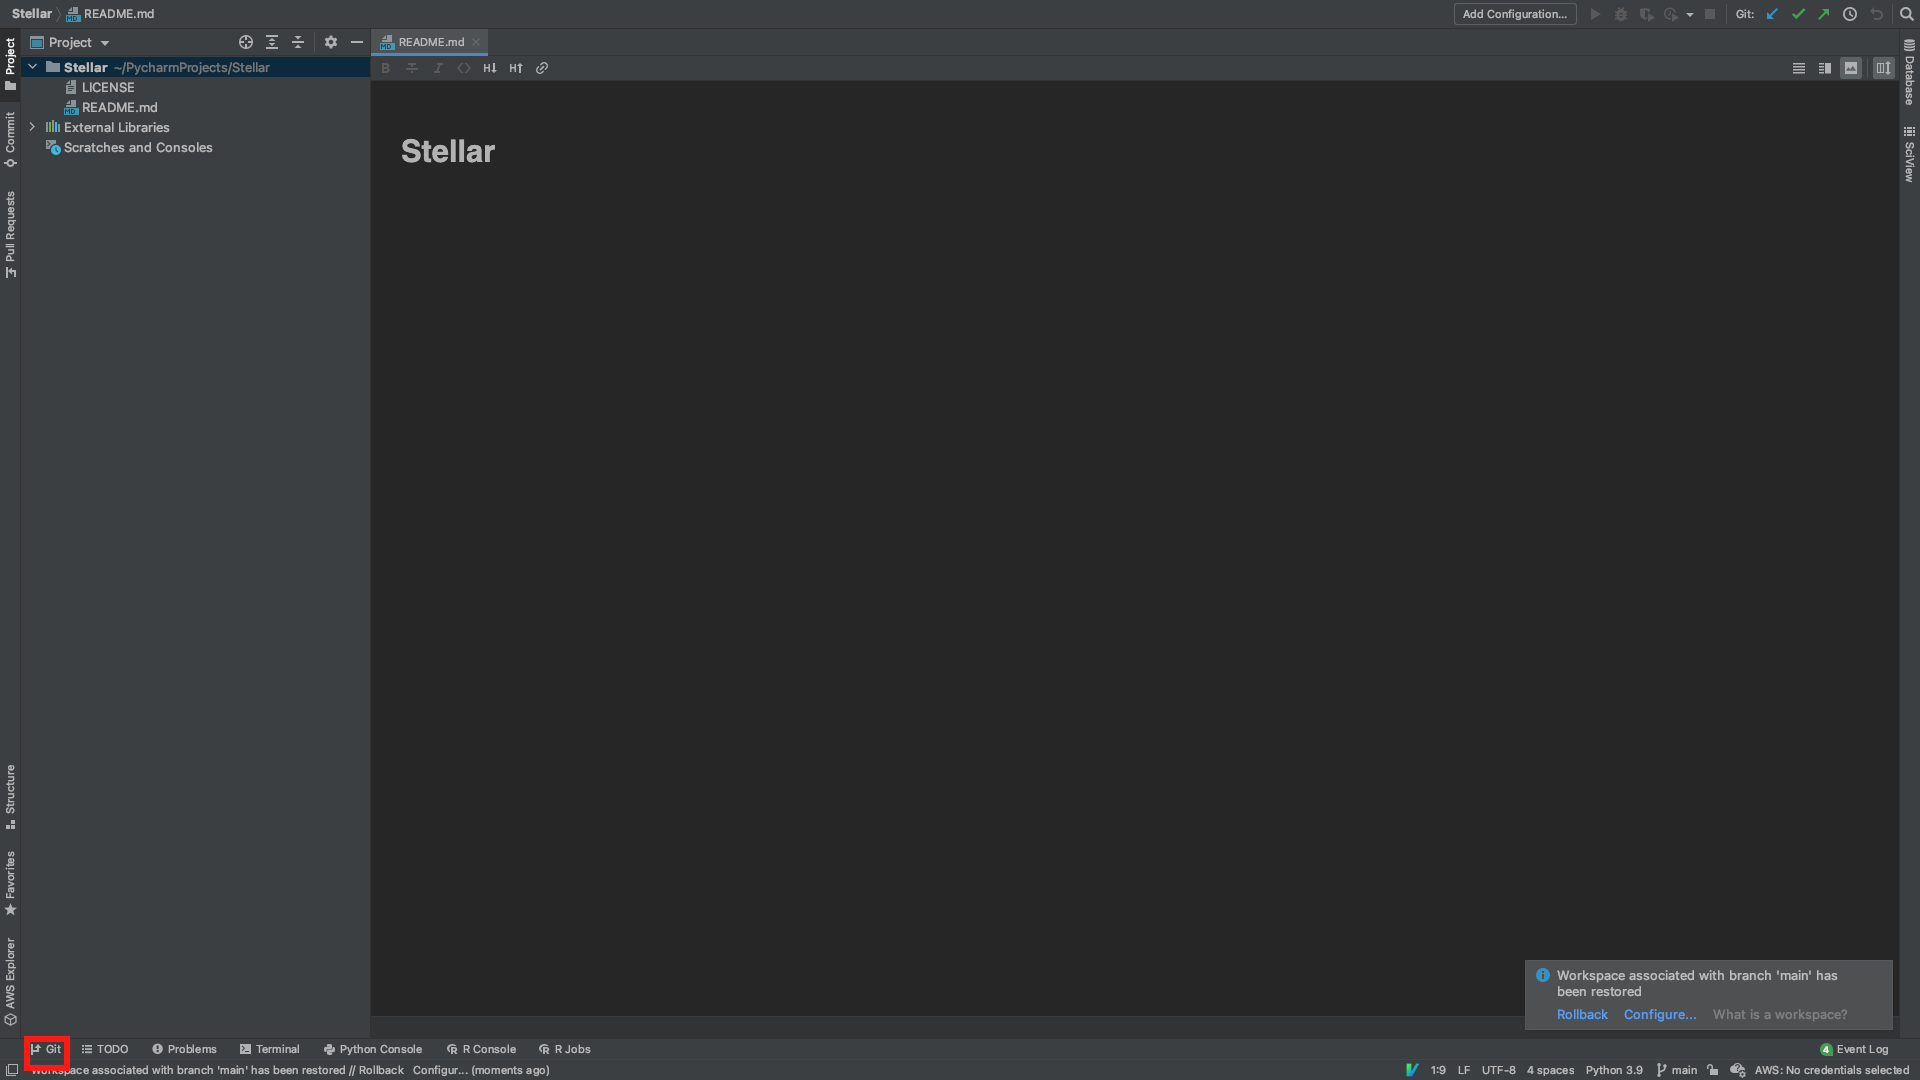This screenshot has height=1080, width=1920.
Task: Open the Python Console tab
Action: tap(372, 1049)
